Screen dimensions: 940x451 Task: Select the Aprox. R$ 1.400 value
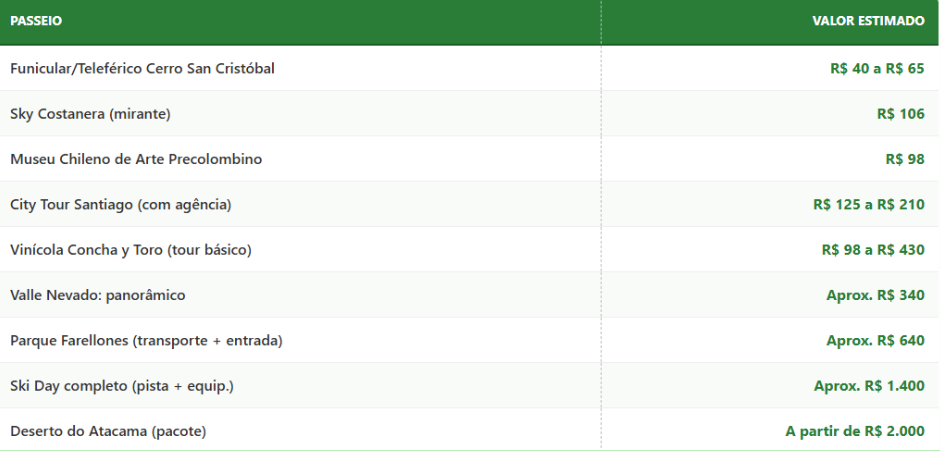[x=869, y=386]
